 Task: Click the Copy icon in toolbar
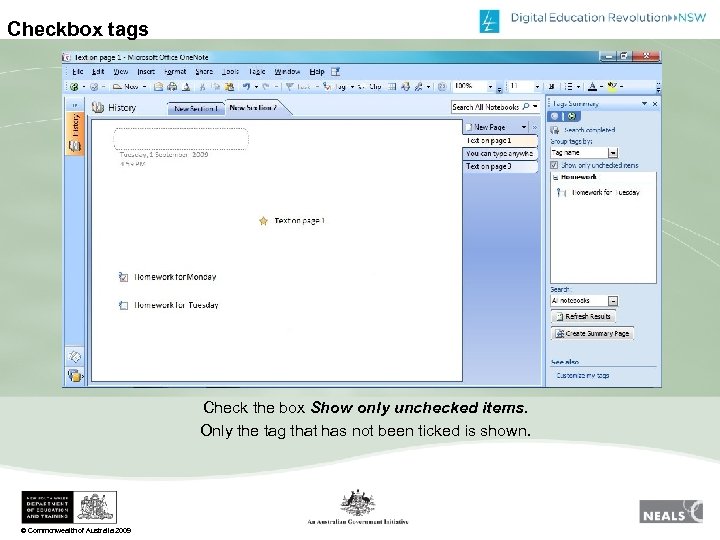[x=215, y=86]
